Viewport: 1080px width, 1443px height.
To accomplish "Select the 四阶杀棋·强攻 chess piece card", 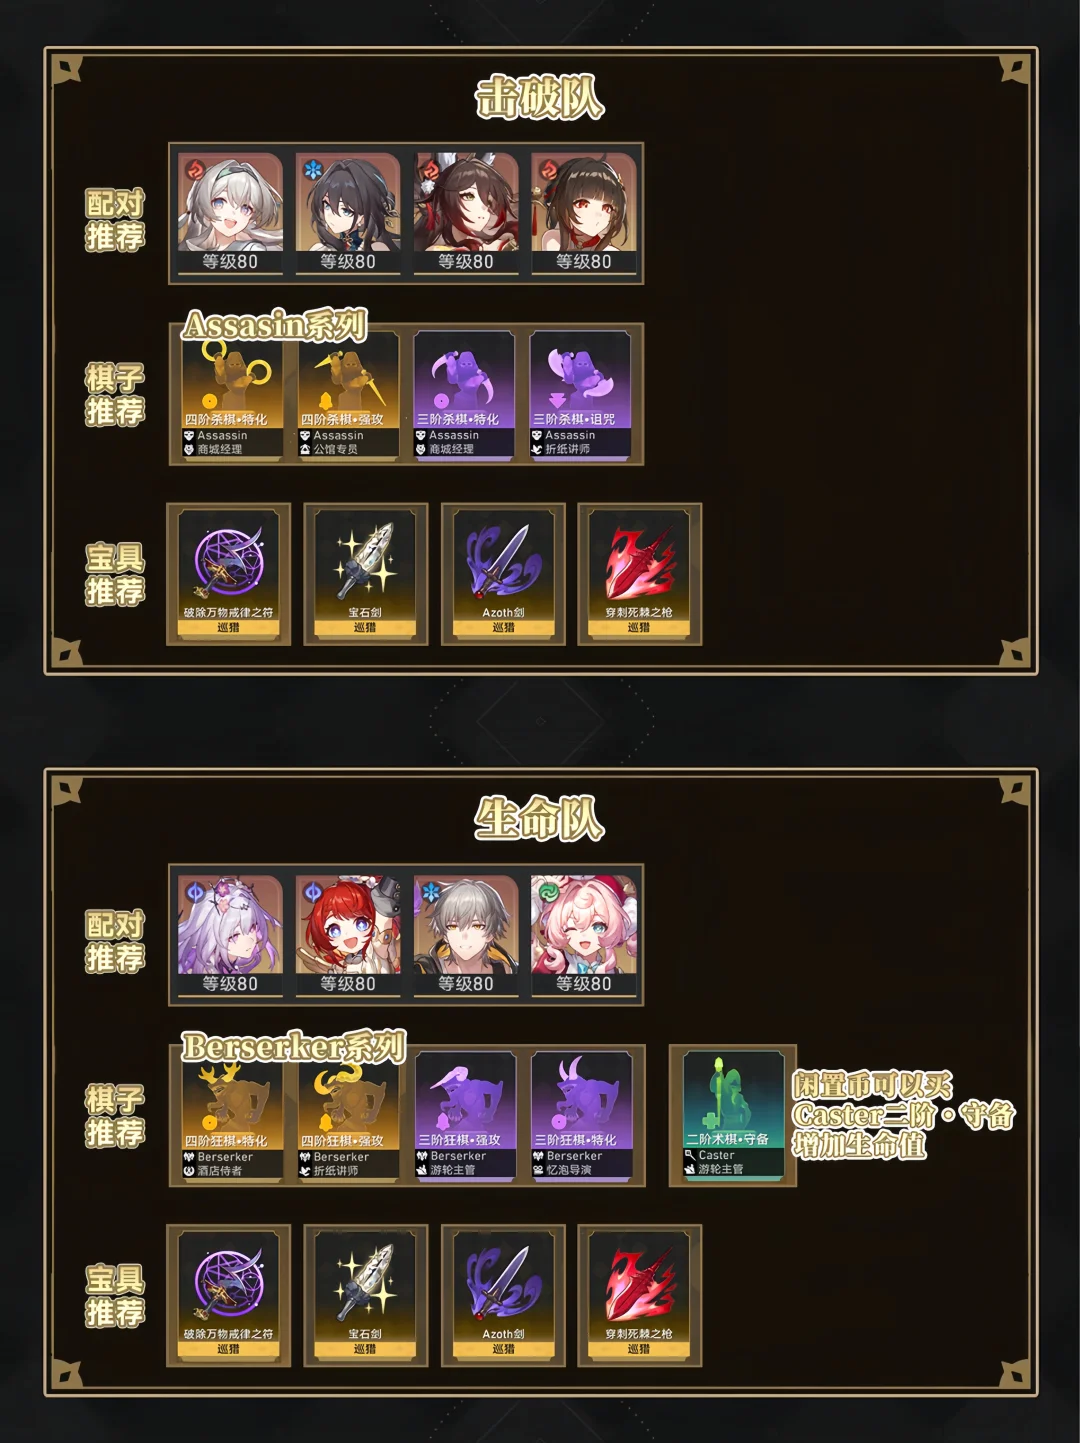I will (x=349, y=395).
